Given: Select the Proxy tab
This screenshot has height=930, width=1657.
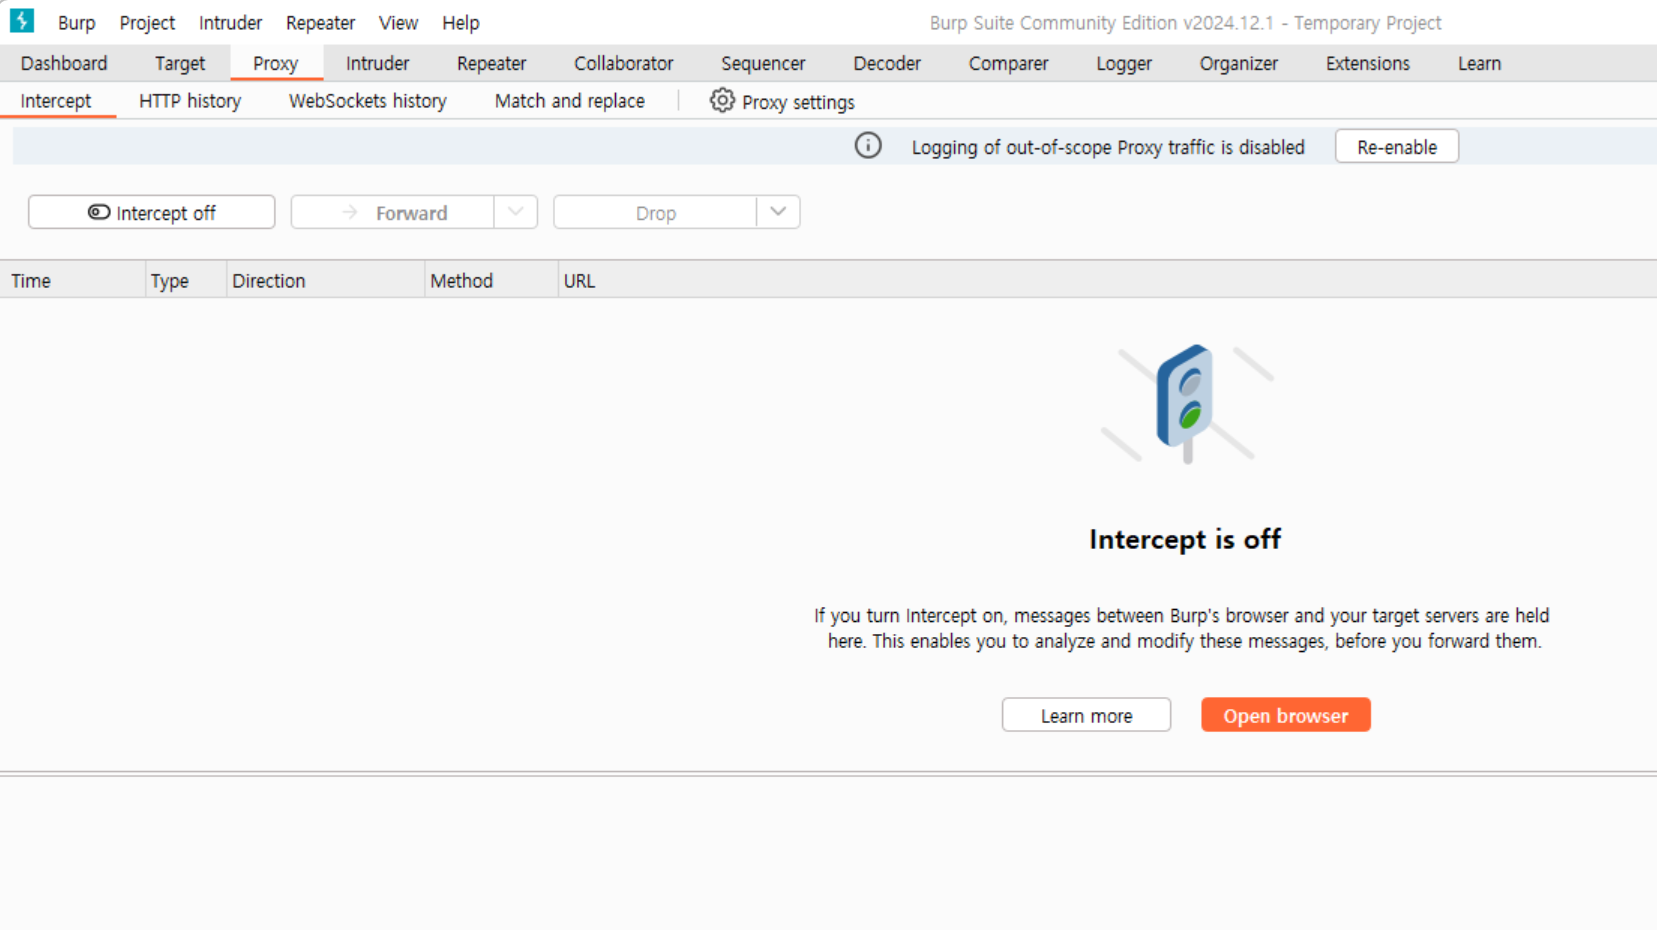Looking at the screenshot, I should click(x=275, y=63).
